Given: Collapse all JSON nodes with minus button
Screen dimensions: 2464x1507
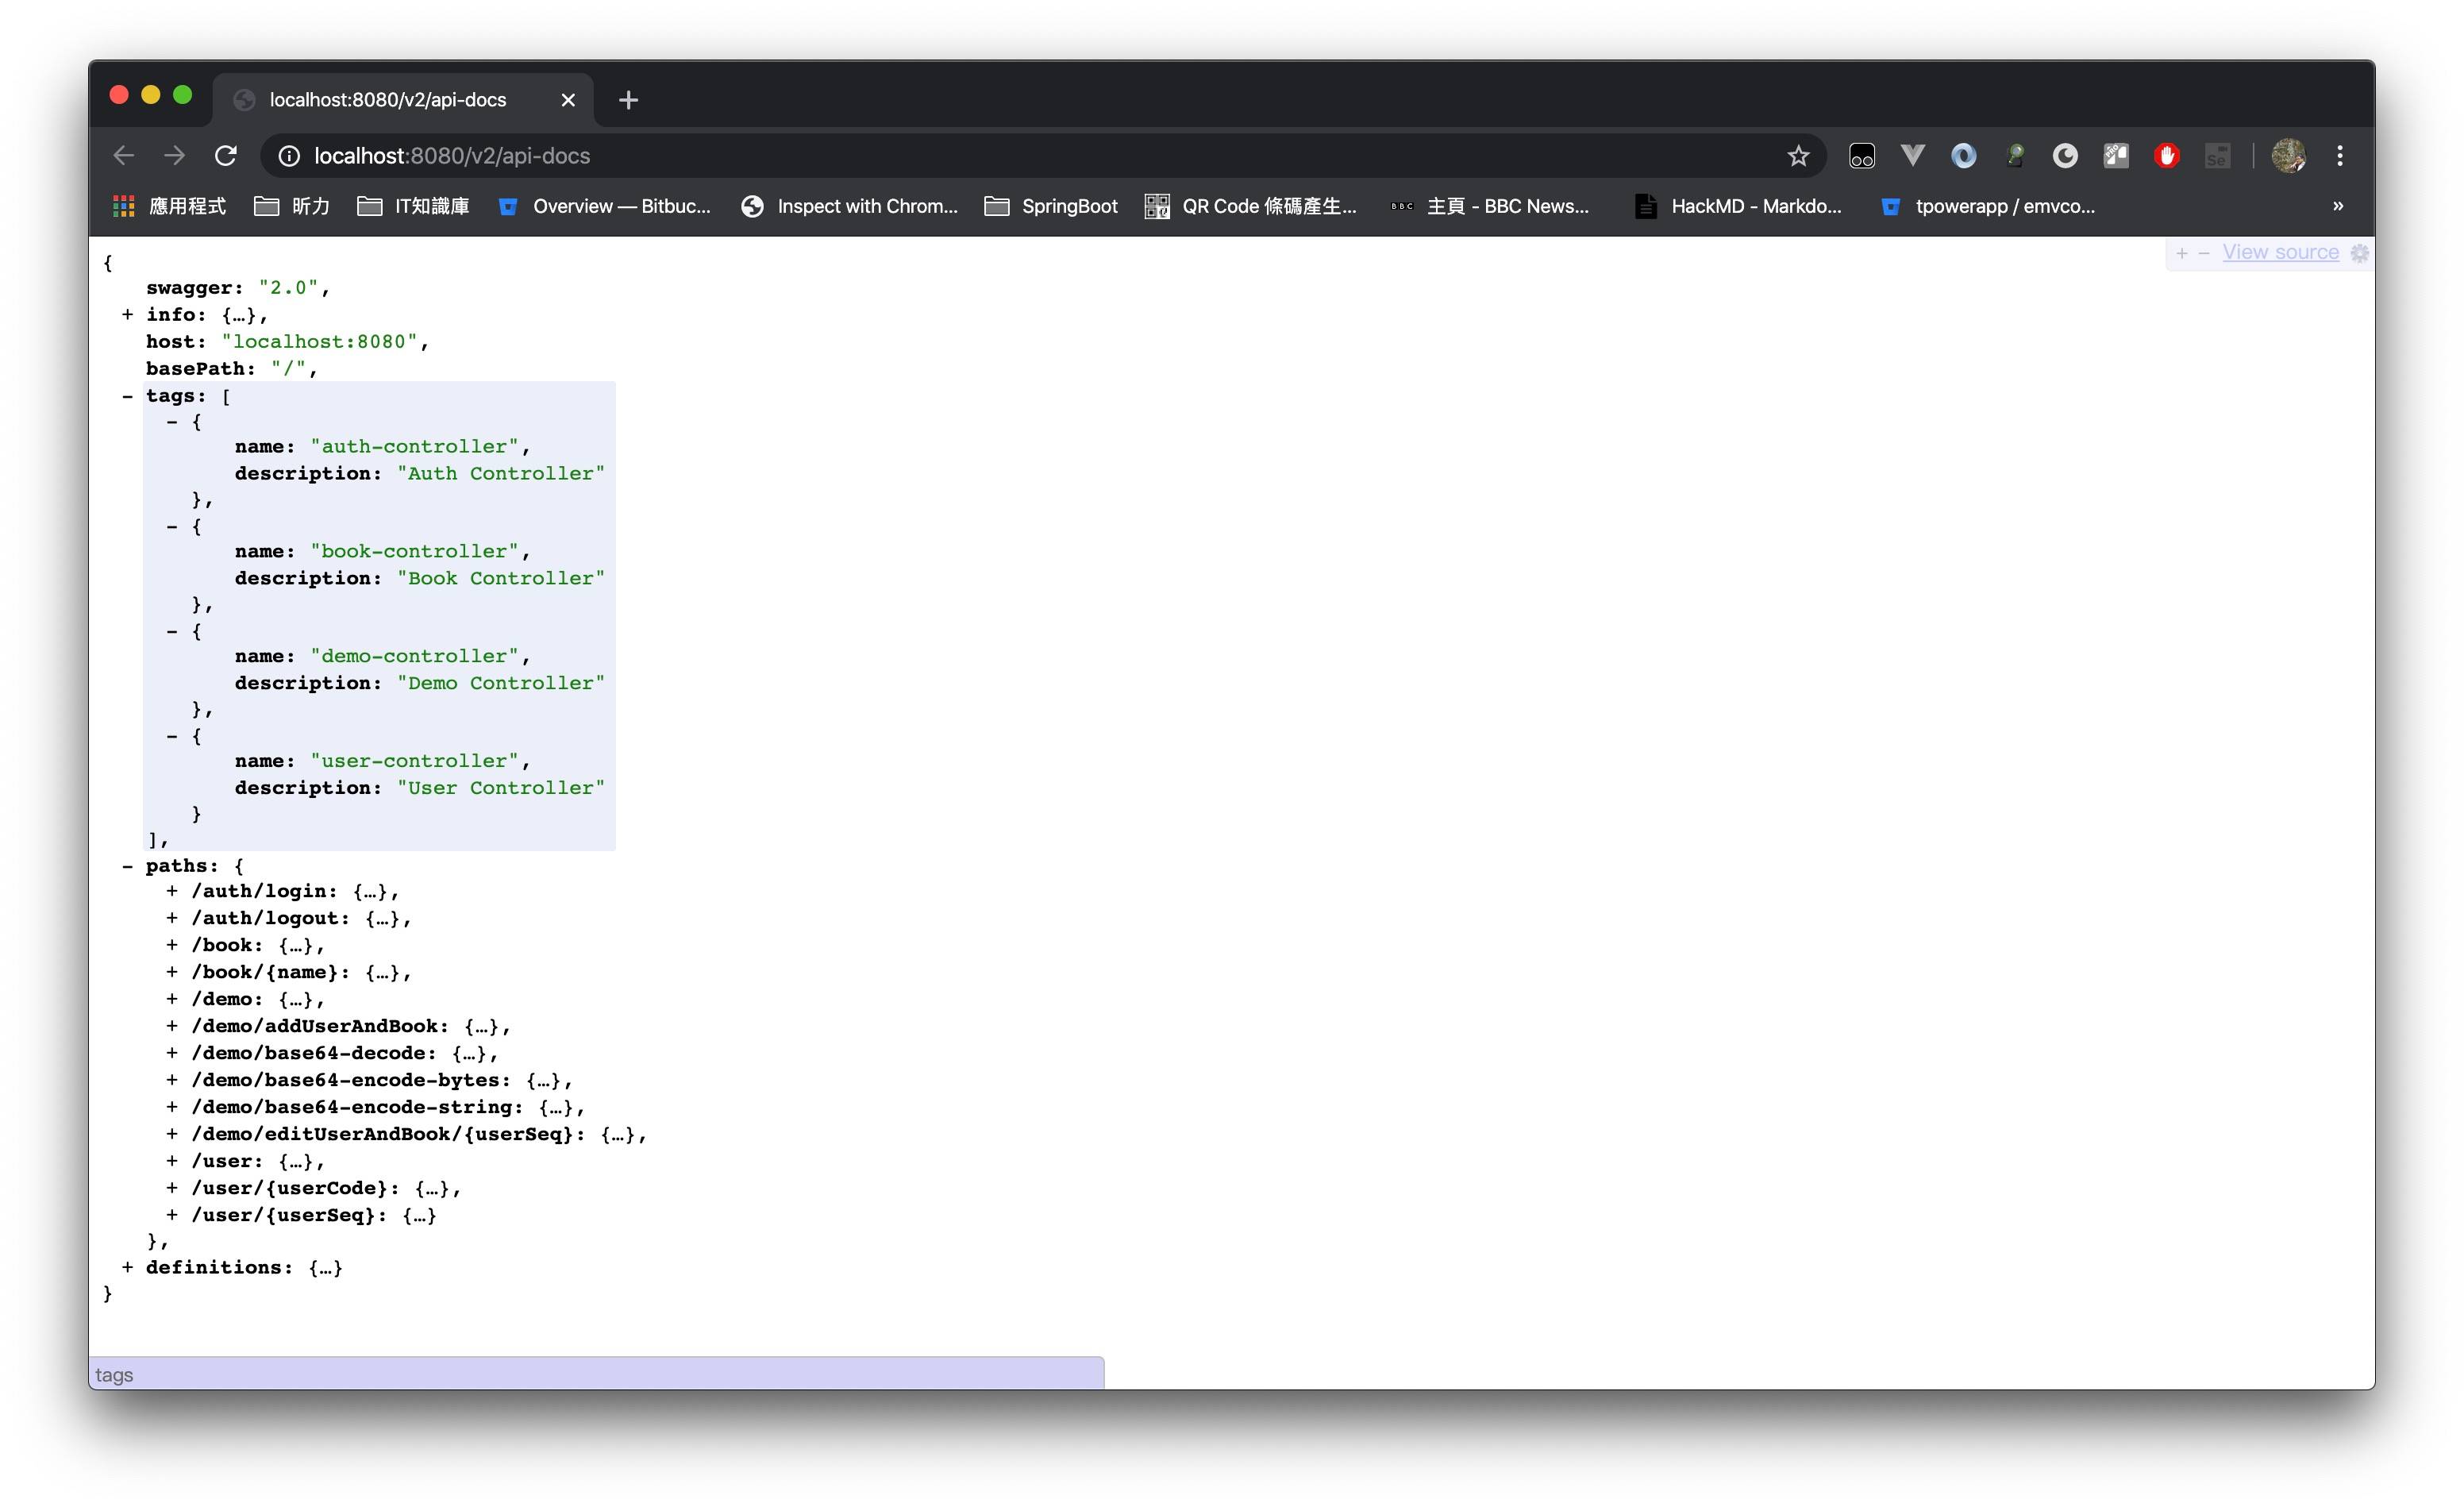Looking at the screenshot, I should 2203,253.
